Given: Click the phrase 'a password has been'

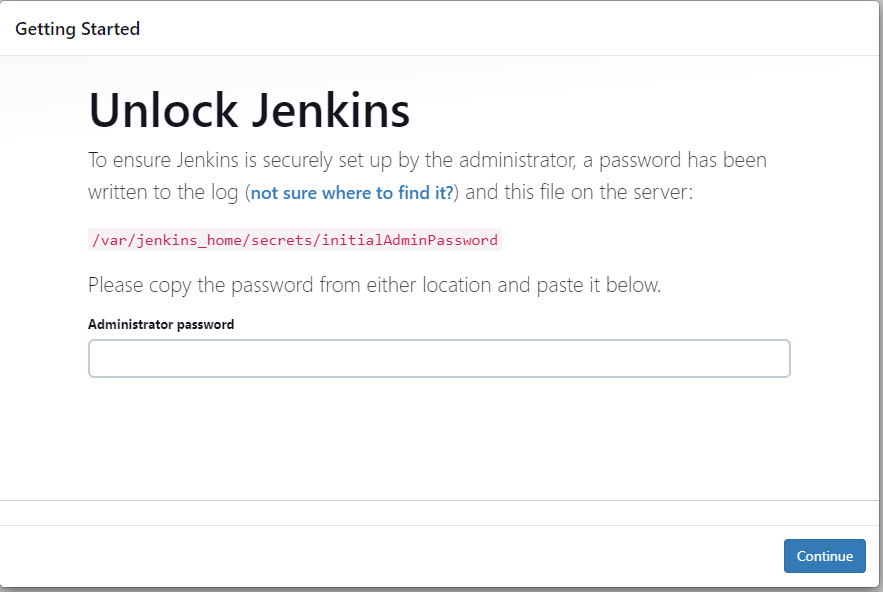Looking at the screenshot, I should tap(682, 160).
